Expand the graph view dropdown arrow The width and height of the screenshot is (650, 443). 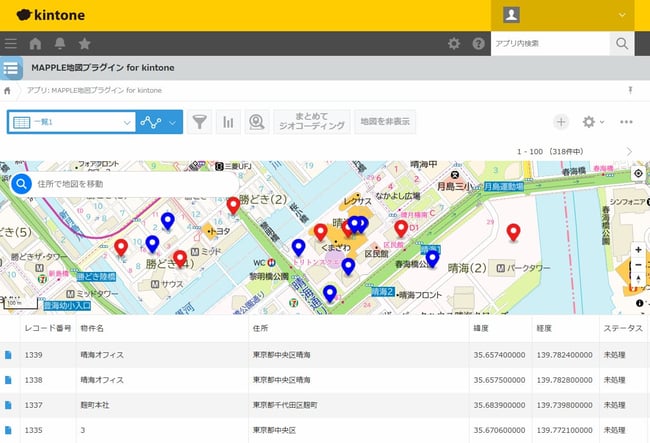pyautogui.click(x=173, y=122)
